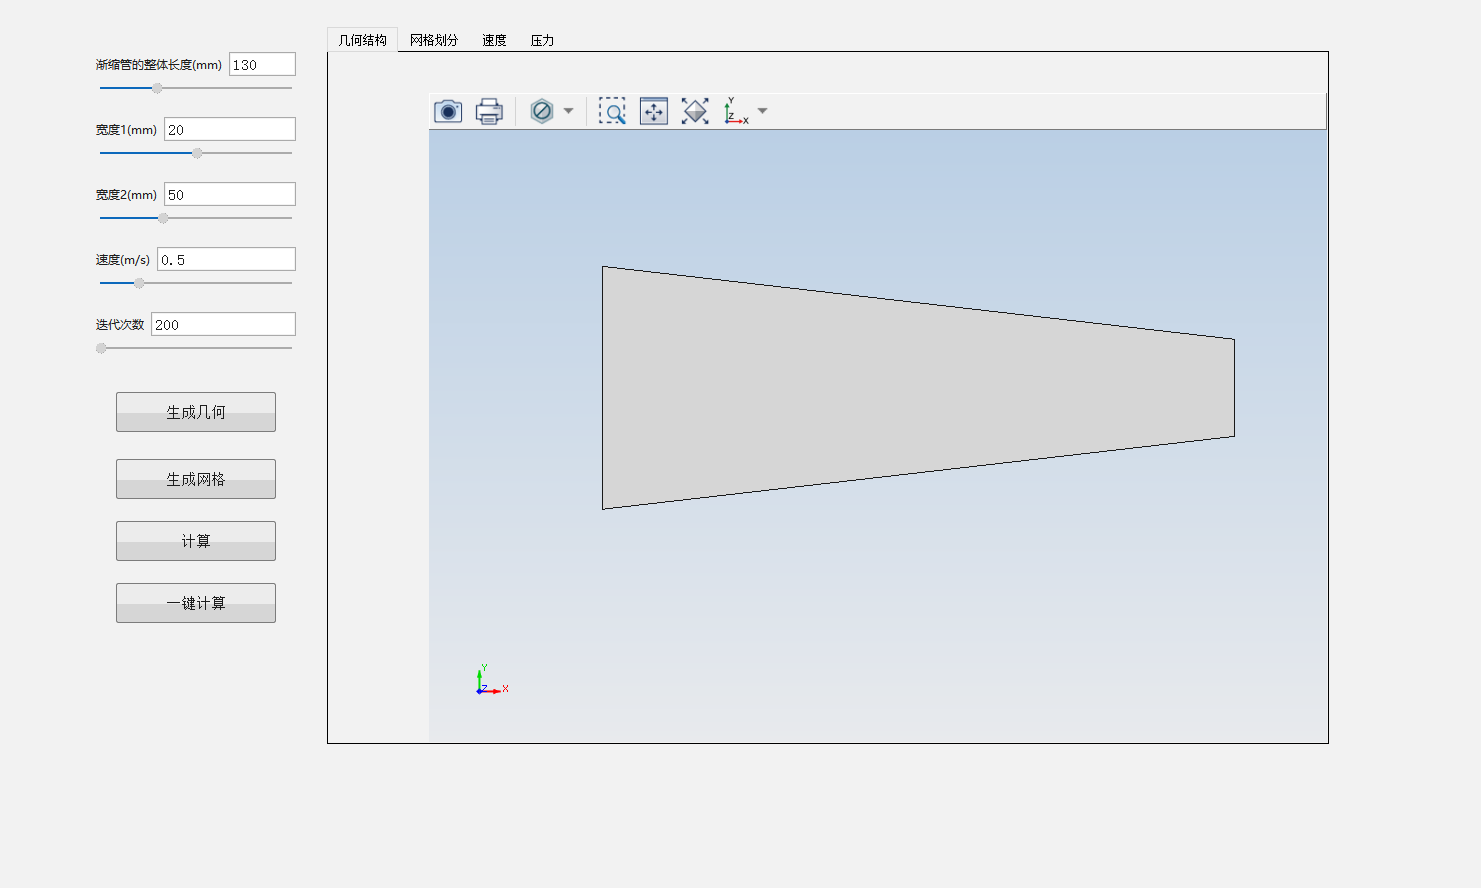Take a snapshot with the camera icon
The height and width of the screenshot is (888, 1481).
click(x=448, y=111)
